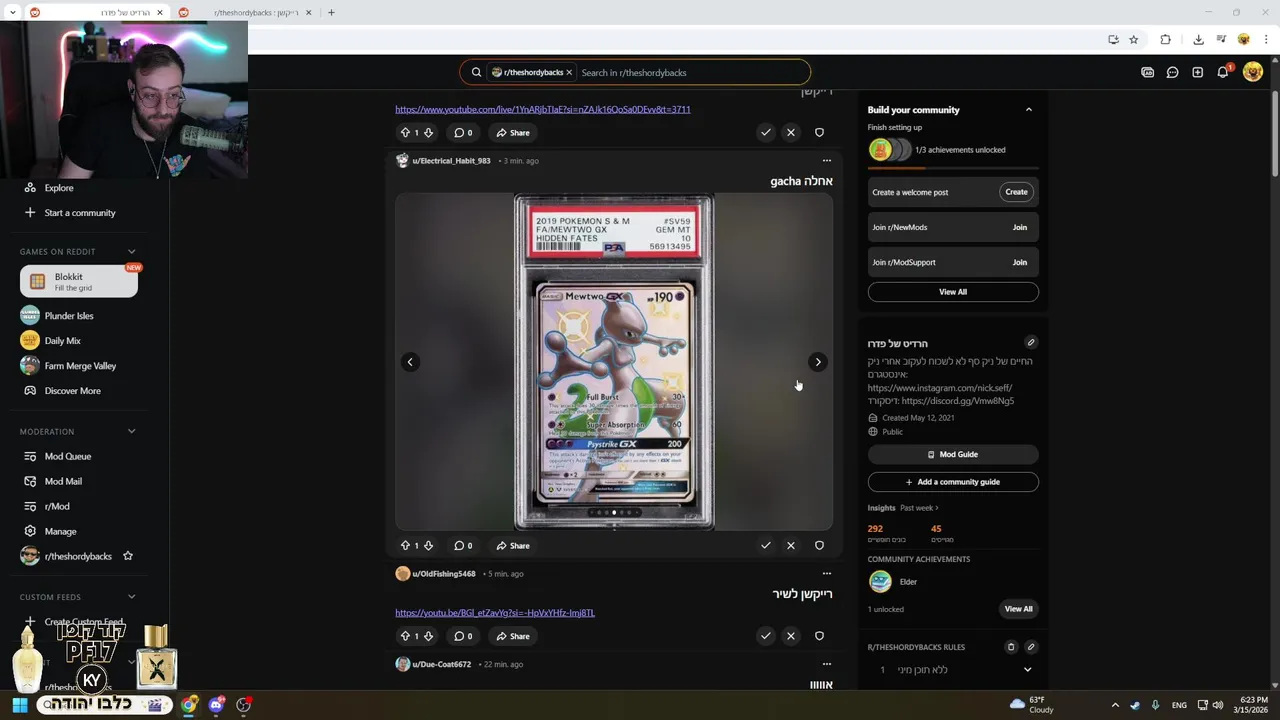Click reorder icon beside rules header
This screenshot has height=720, width=1280.
(x=1011, y=647)
